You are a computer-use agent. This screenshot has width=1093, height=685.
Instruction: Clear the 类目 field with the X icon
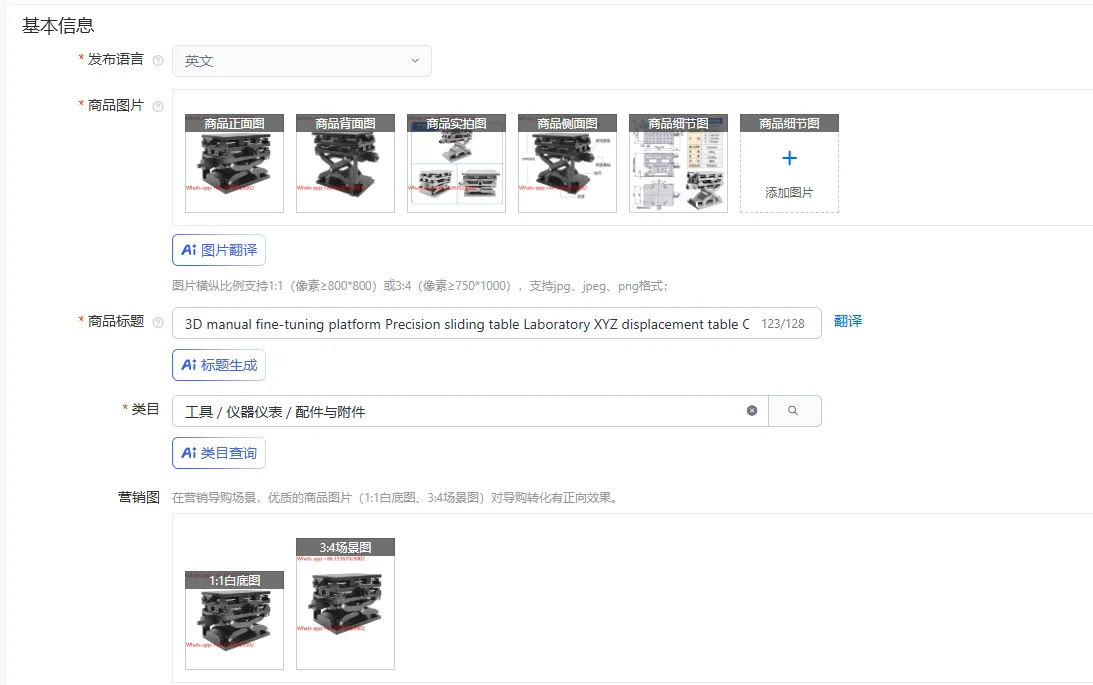pos(752,411)
